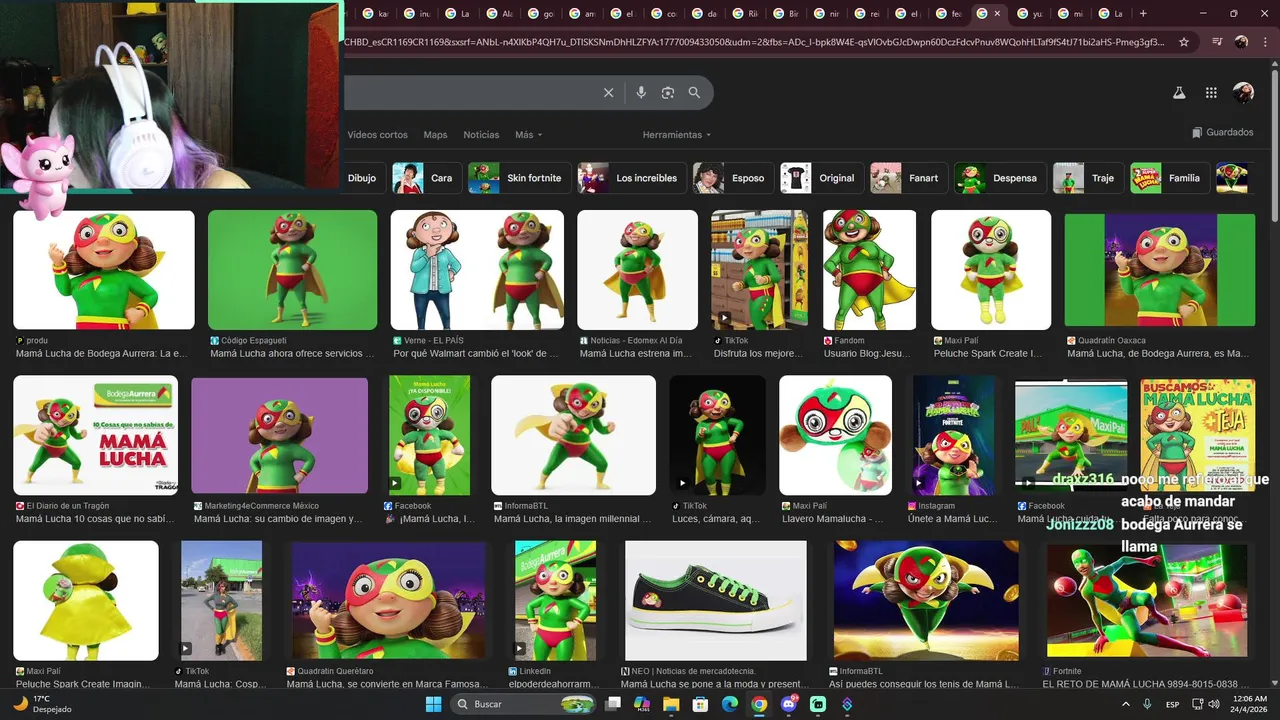Viewport: 1280px width, 720px height.
Task: Show hidden system tray icons
Action: coord(1127,704)
